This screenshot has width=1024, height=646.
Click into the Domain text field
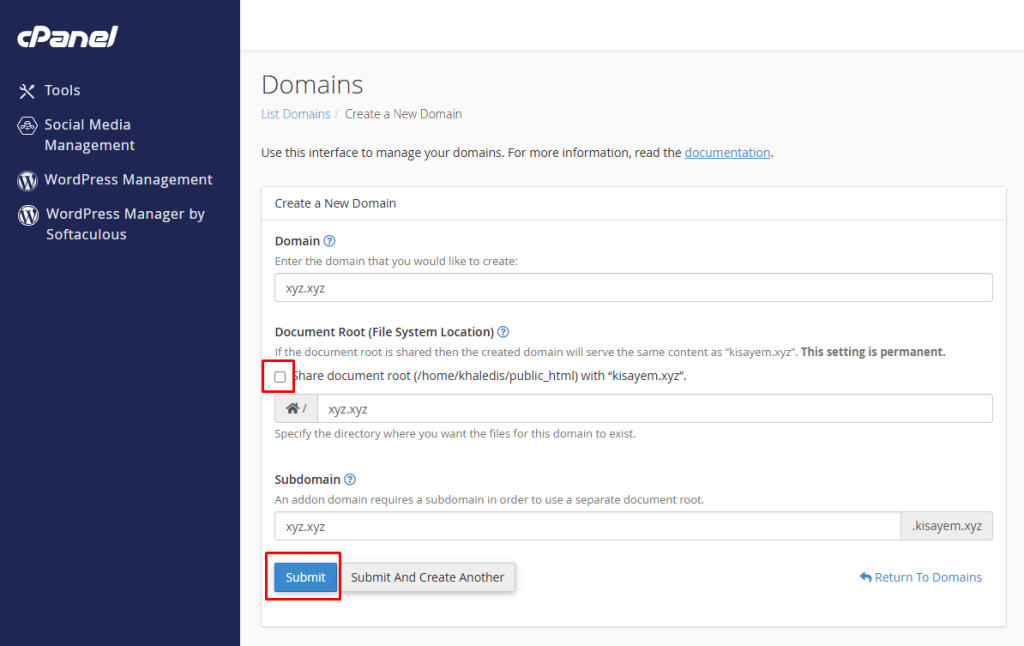tap(633, 288)
